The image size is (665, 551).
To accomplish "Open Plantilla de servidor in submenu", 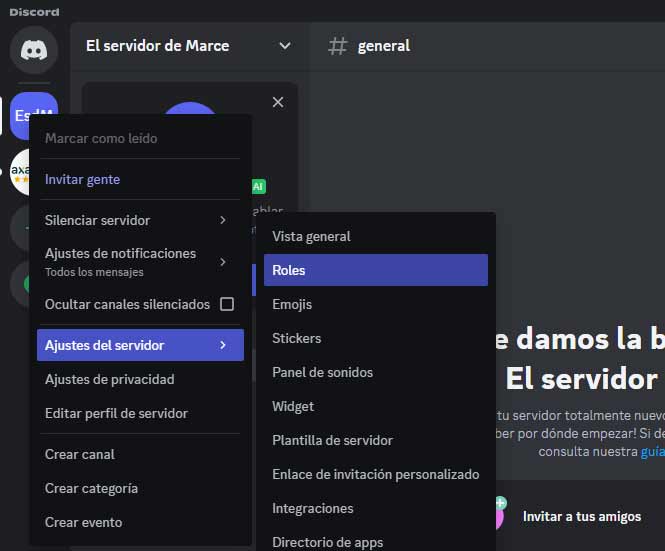I will [376, 440].
